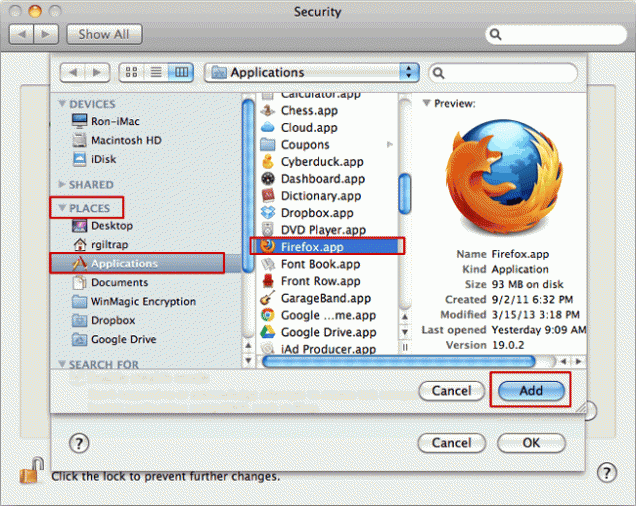Click the file list scroll up arrow
The height and width of the screenshot is (506, 636).
pyautogui.click(x=404, y=317)
